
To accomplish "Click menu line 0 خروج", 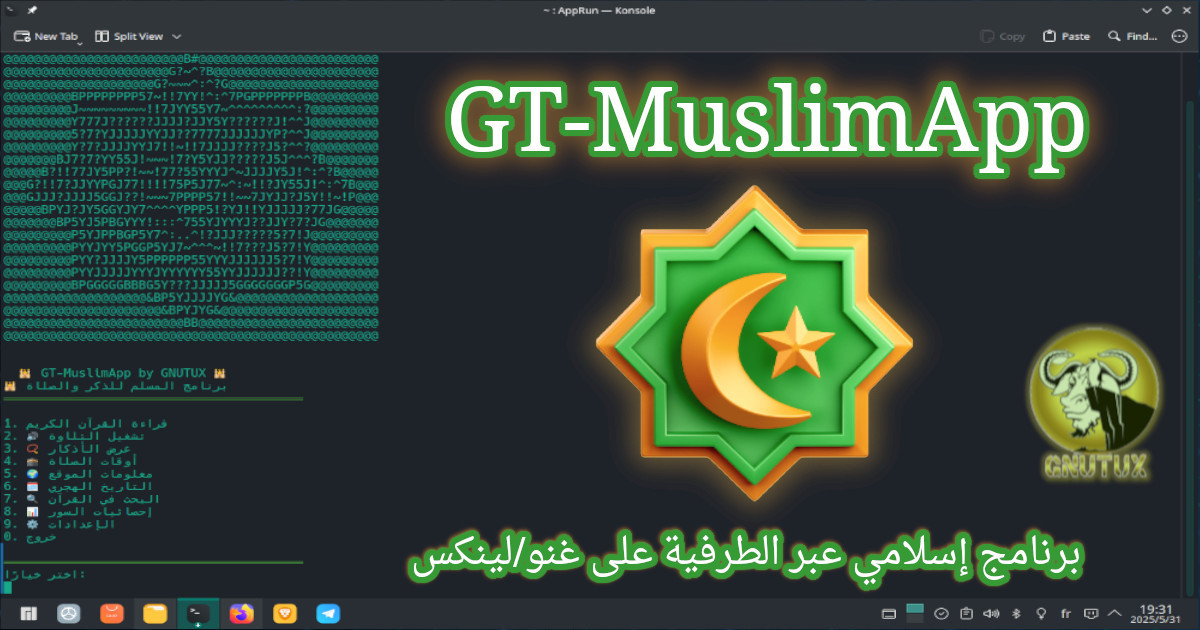I will coord(30,537).
